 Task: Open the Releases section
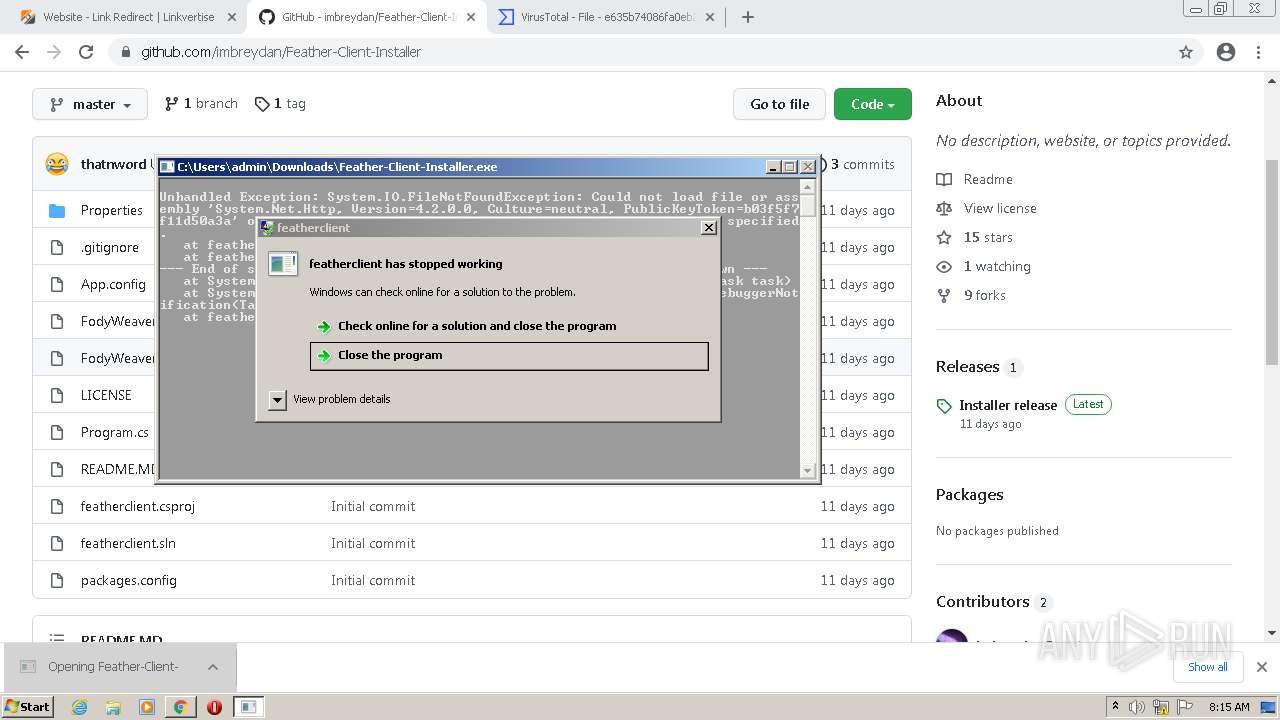tap(967, 367)
